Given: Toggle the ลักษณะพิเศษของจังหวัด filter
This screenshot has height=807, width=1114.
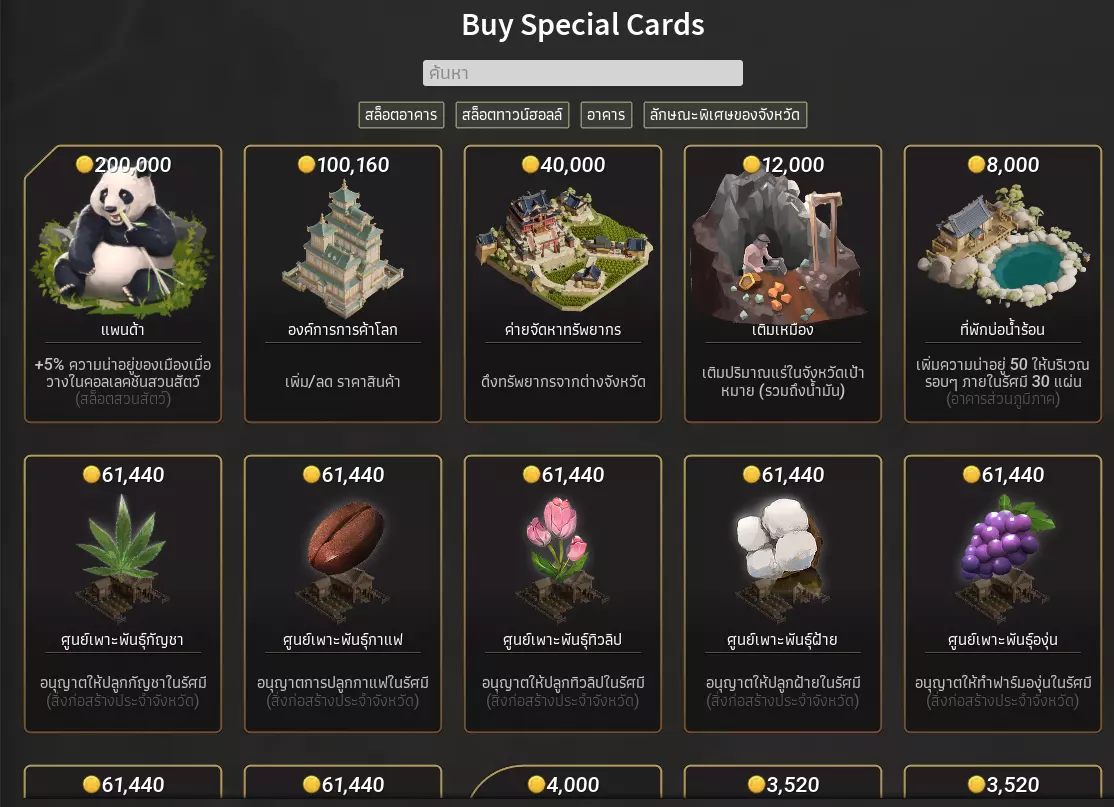Looking at the screenshot, I should point(725,115).
